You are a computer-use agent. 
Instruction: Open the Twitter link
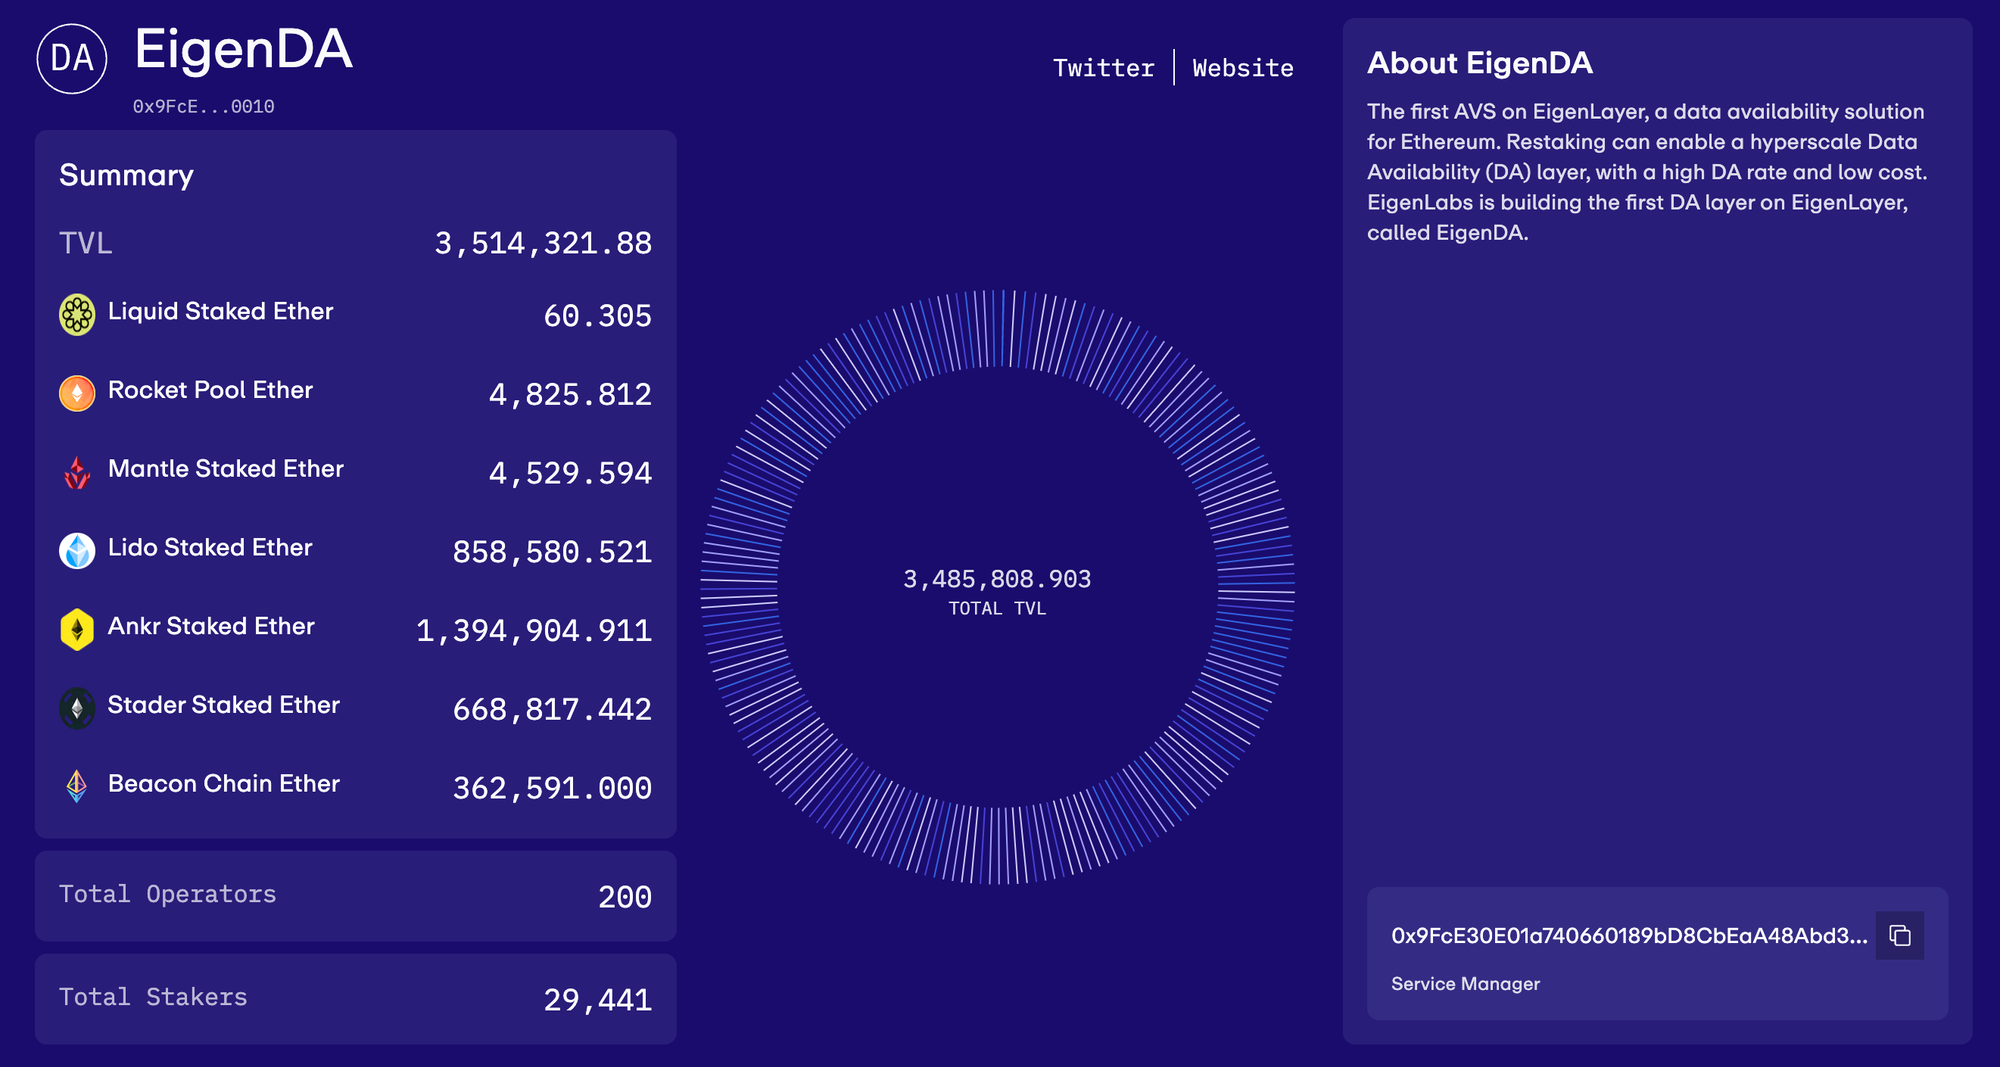point(1103,68)
